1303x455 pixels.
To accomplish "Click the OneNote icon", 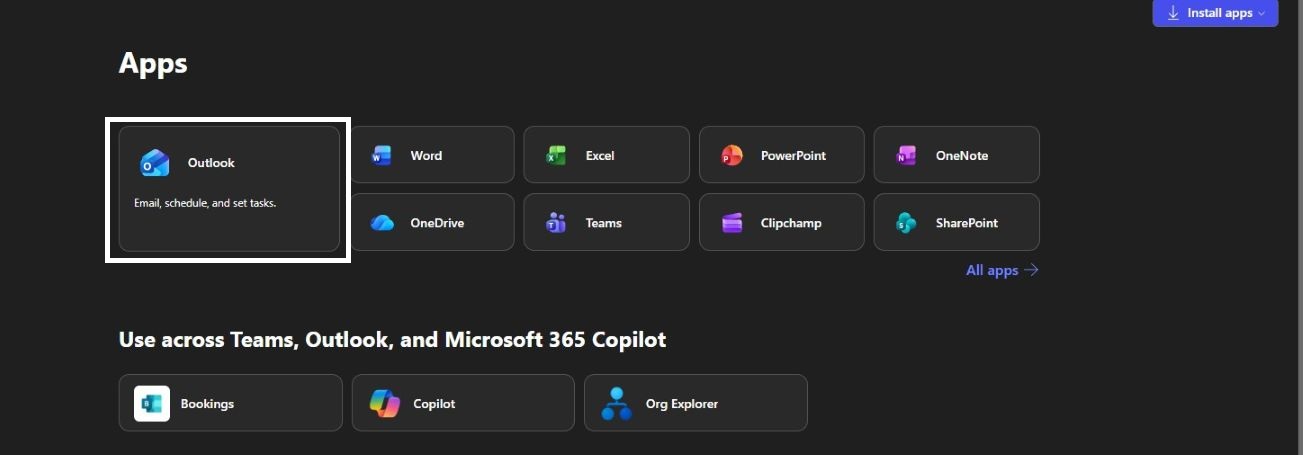I will pyautogui.click(x=906, y=156).
